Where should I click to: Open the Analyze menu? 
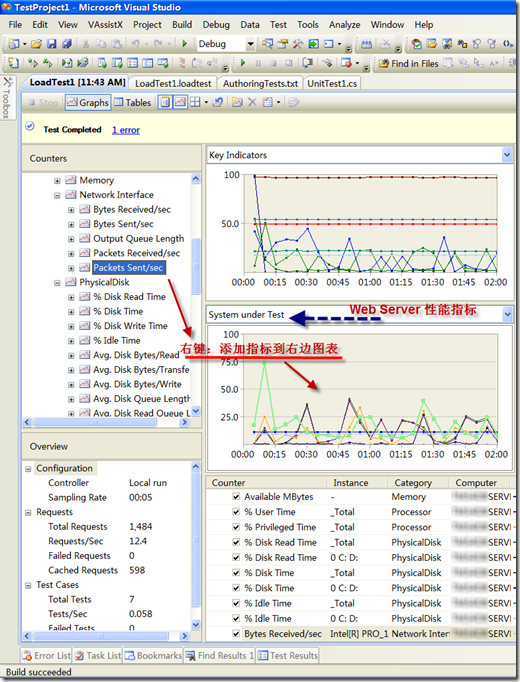pyautogui.click(x=344, y=25)
